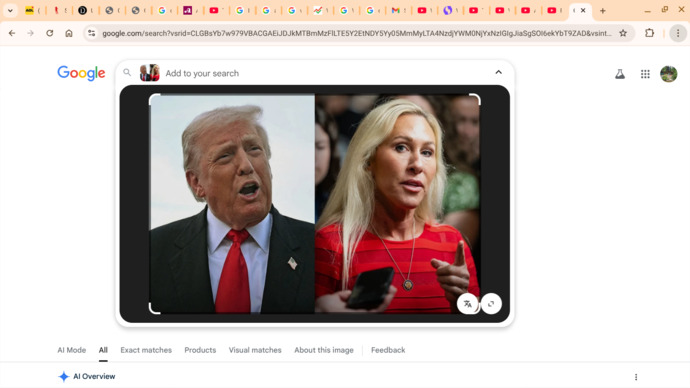Go to Google home via logo
Image resolution: width=690 pixels, height=388 pixels.
pos(81,73)
